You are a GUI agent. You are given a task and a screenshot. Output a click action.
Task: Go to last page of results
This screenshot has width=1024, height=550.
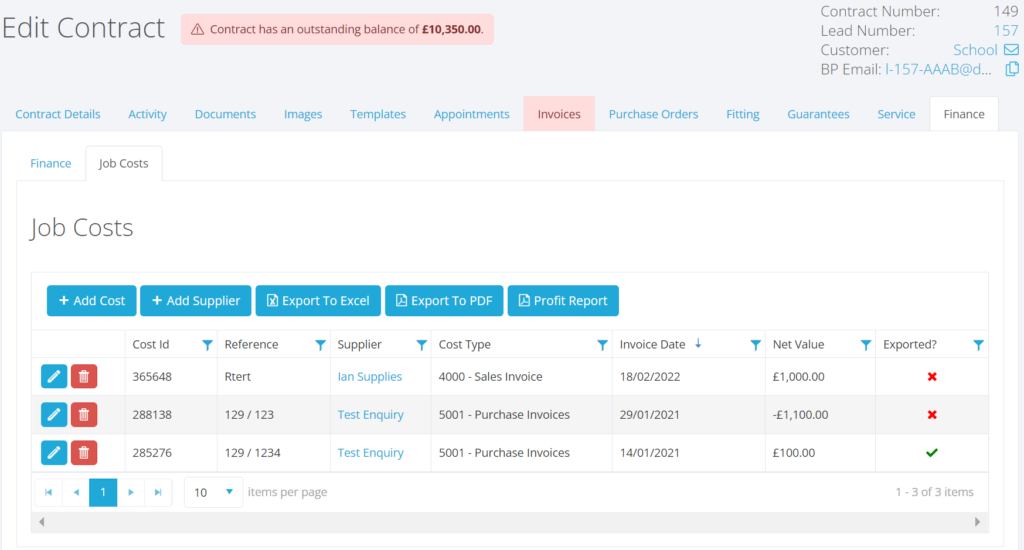(x=158, y=492)
